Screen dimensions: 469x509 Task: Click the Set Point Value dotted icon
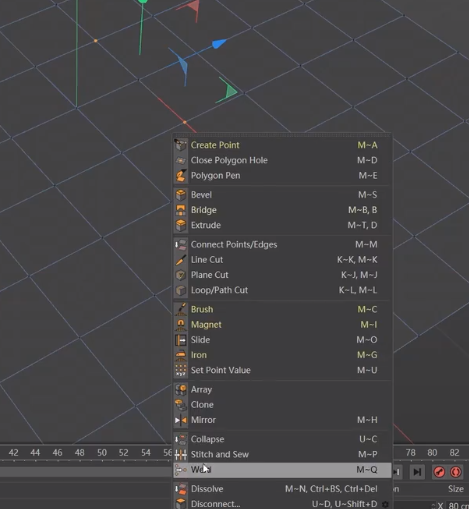tap(181, 370)
